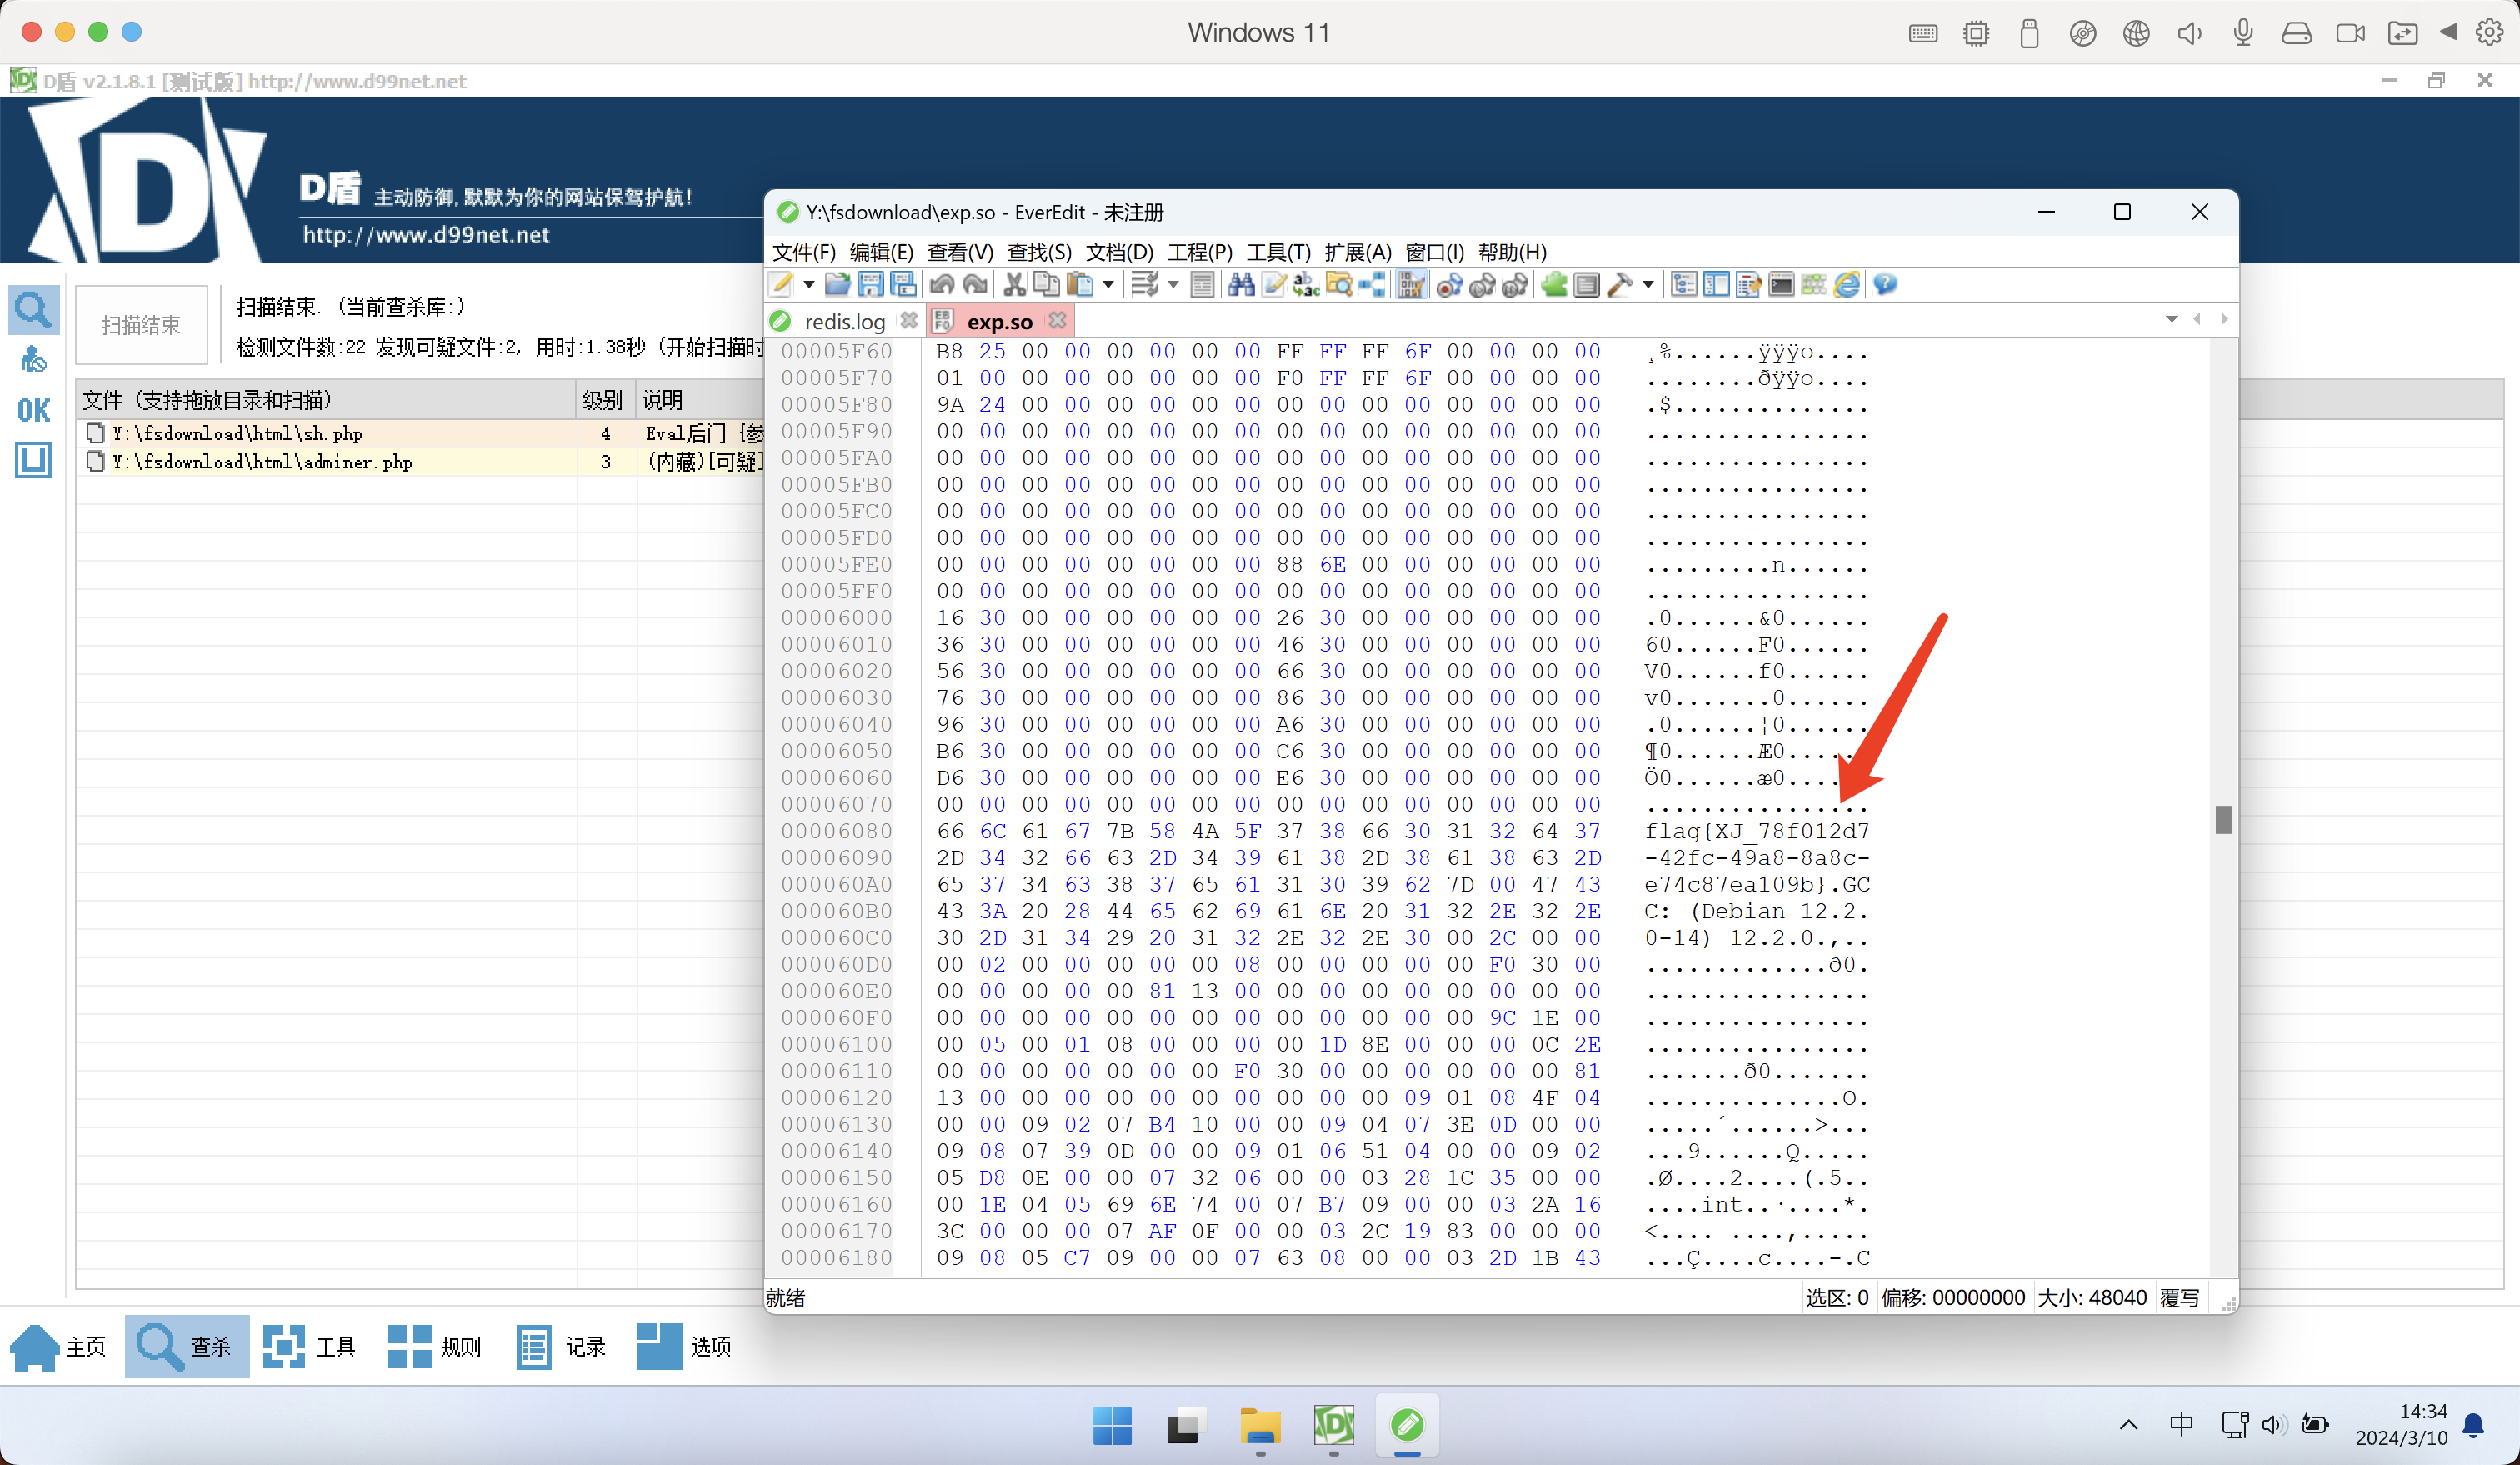Click the hammer tools icon
The image size is (2520, 1465).
[x=1620, y=285]
